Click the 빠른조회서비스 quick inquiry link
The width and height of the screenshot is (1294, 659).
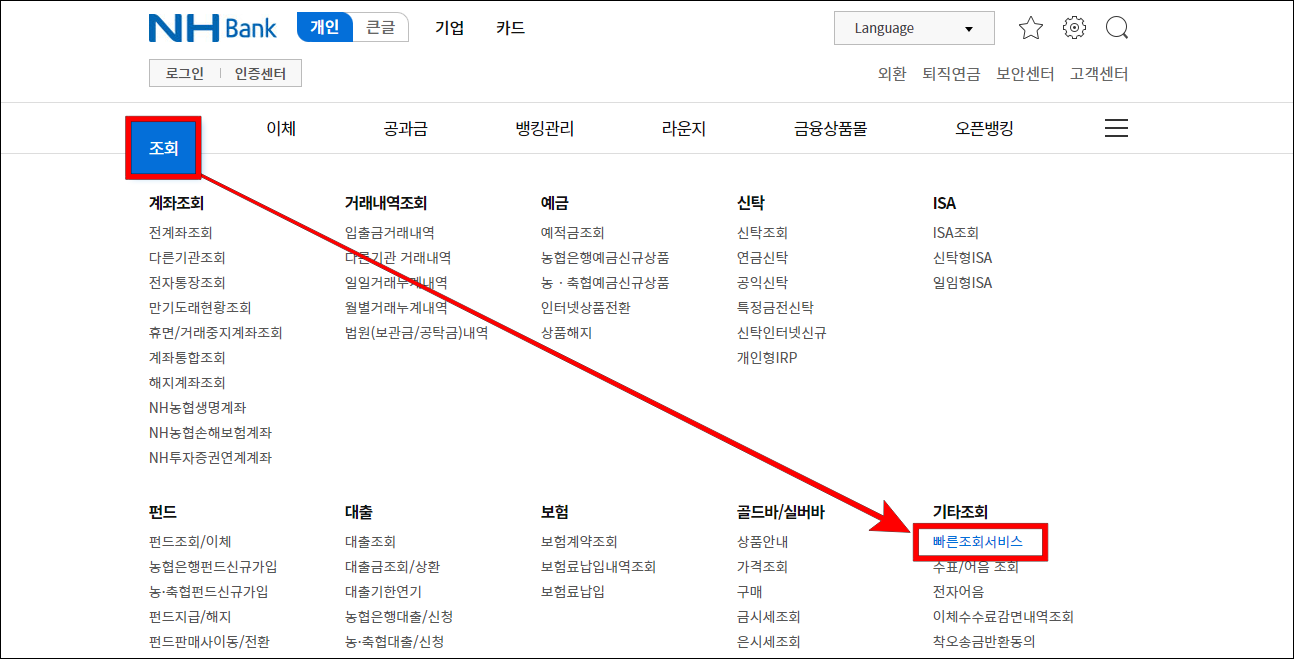point(981,540)
